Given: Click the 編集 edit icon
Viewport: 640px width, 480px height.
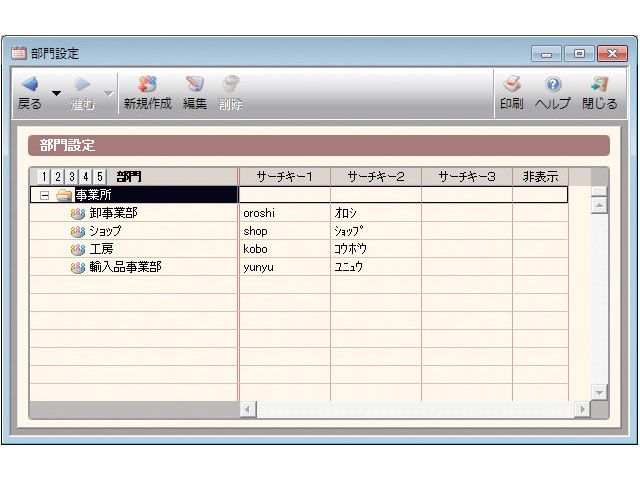Looking at the screenshot, I should click(195, 86).
